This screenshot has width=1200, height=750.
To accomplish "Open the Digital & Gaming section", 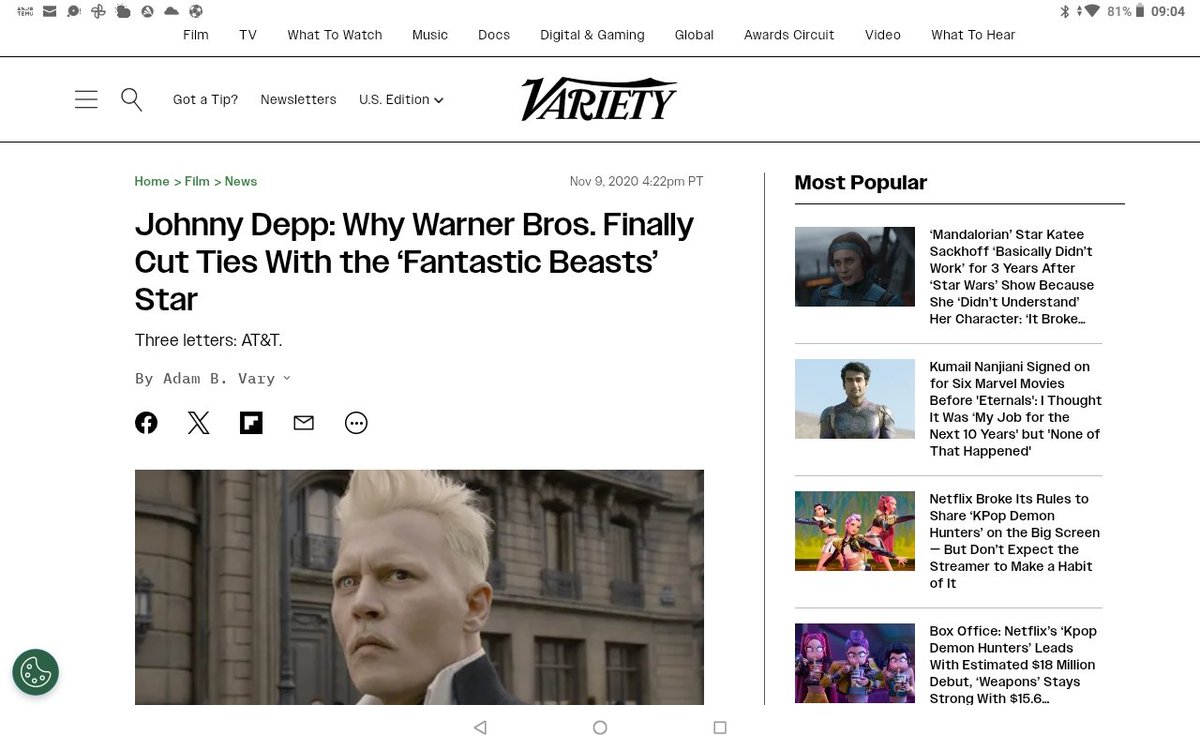I will (592, 35).
